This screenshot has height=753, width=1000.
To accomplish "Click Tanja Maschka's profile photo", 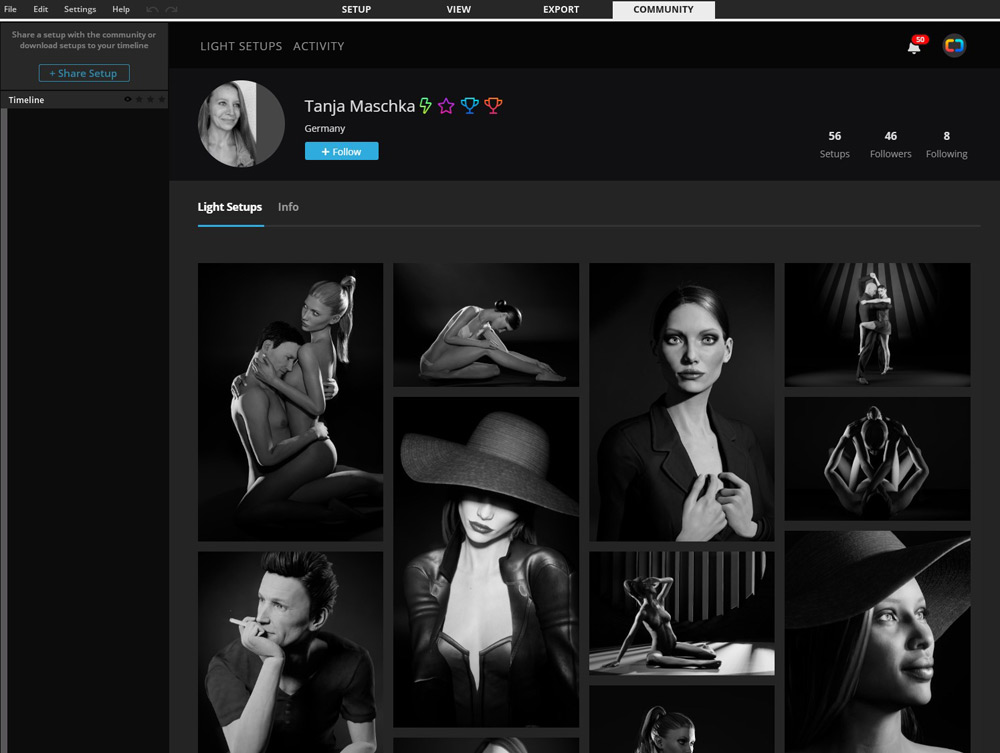I will point(241,124).
